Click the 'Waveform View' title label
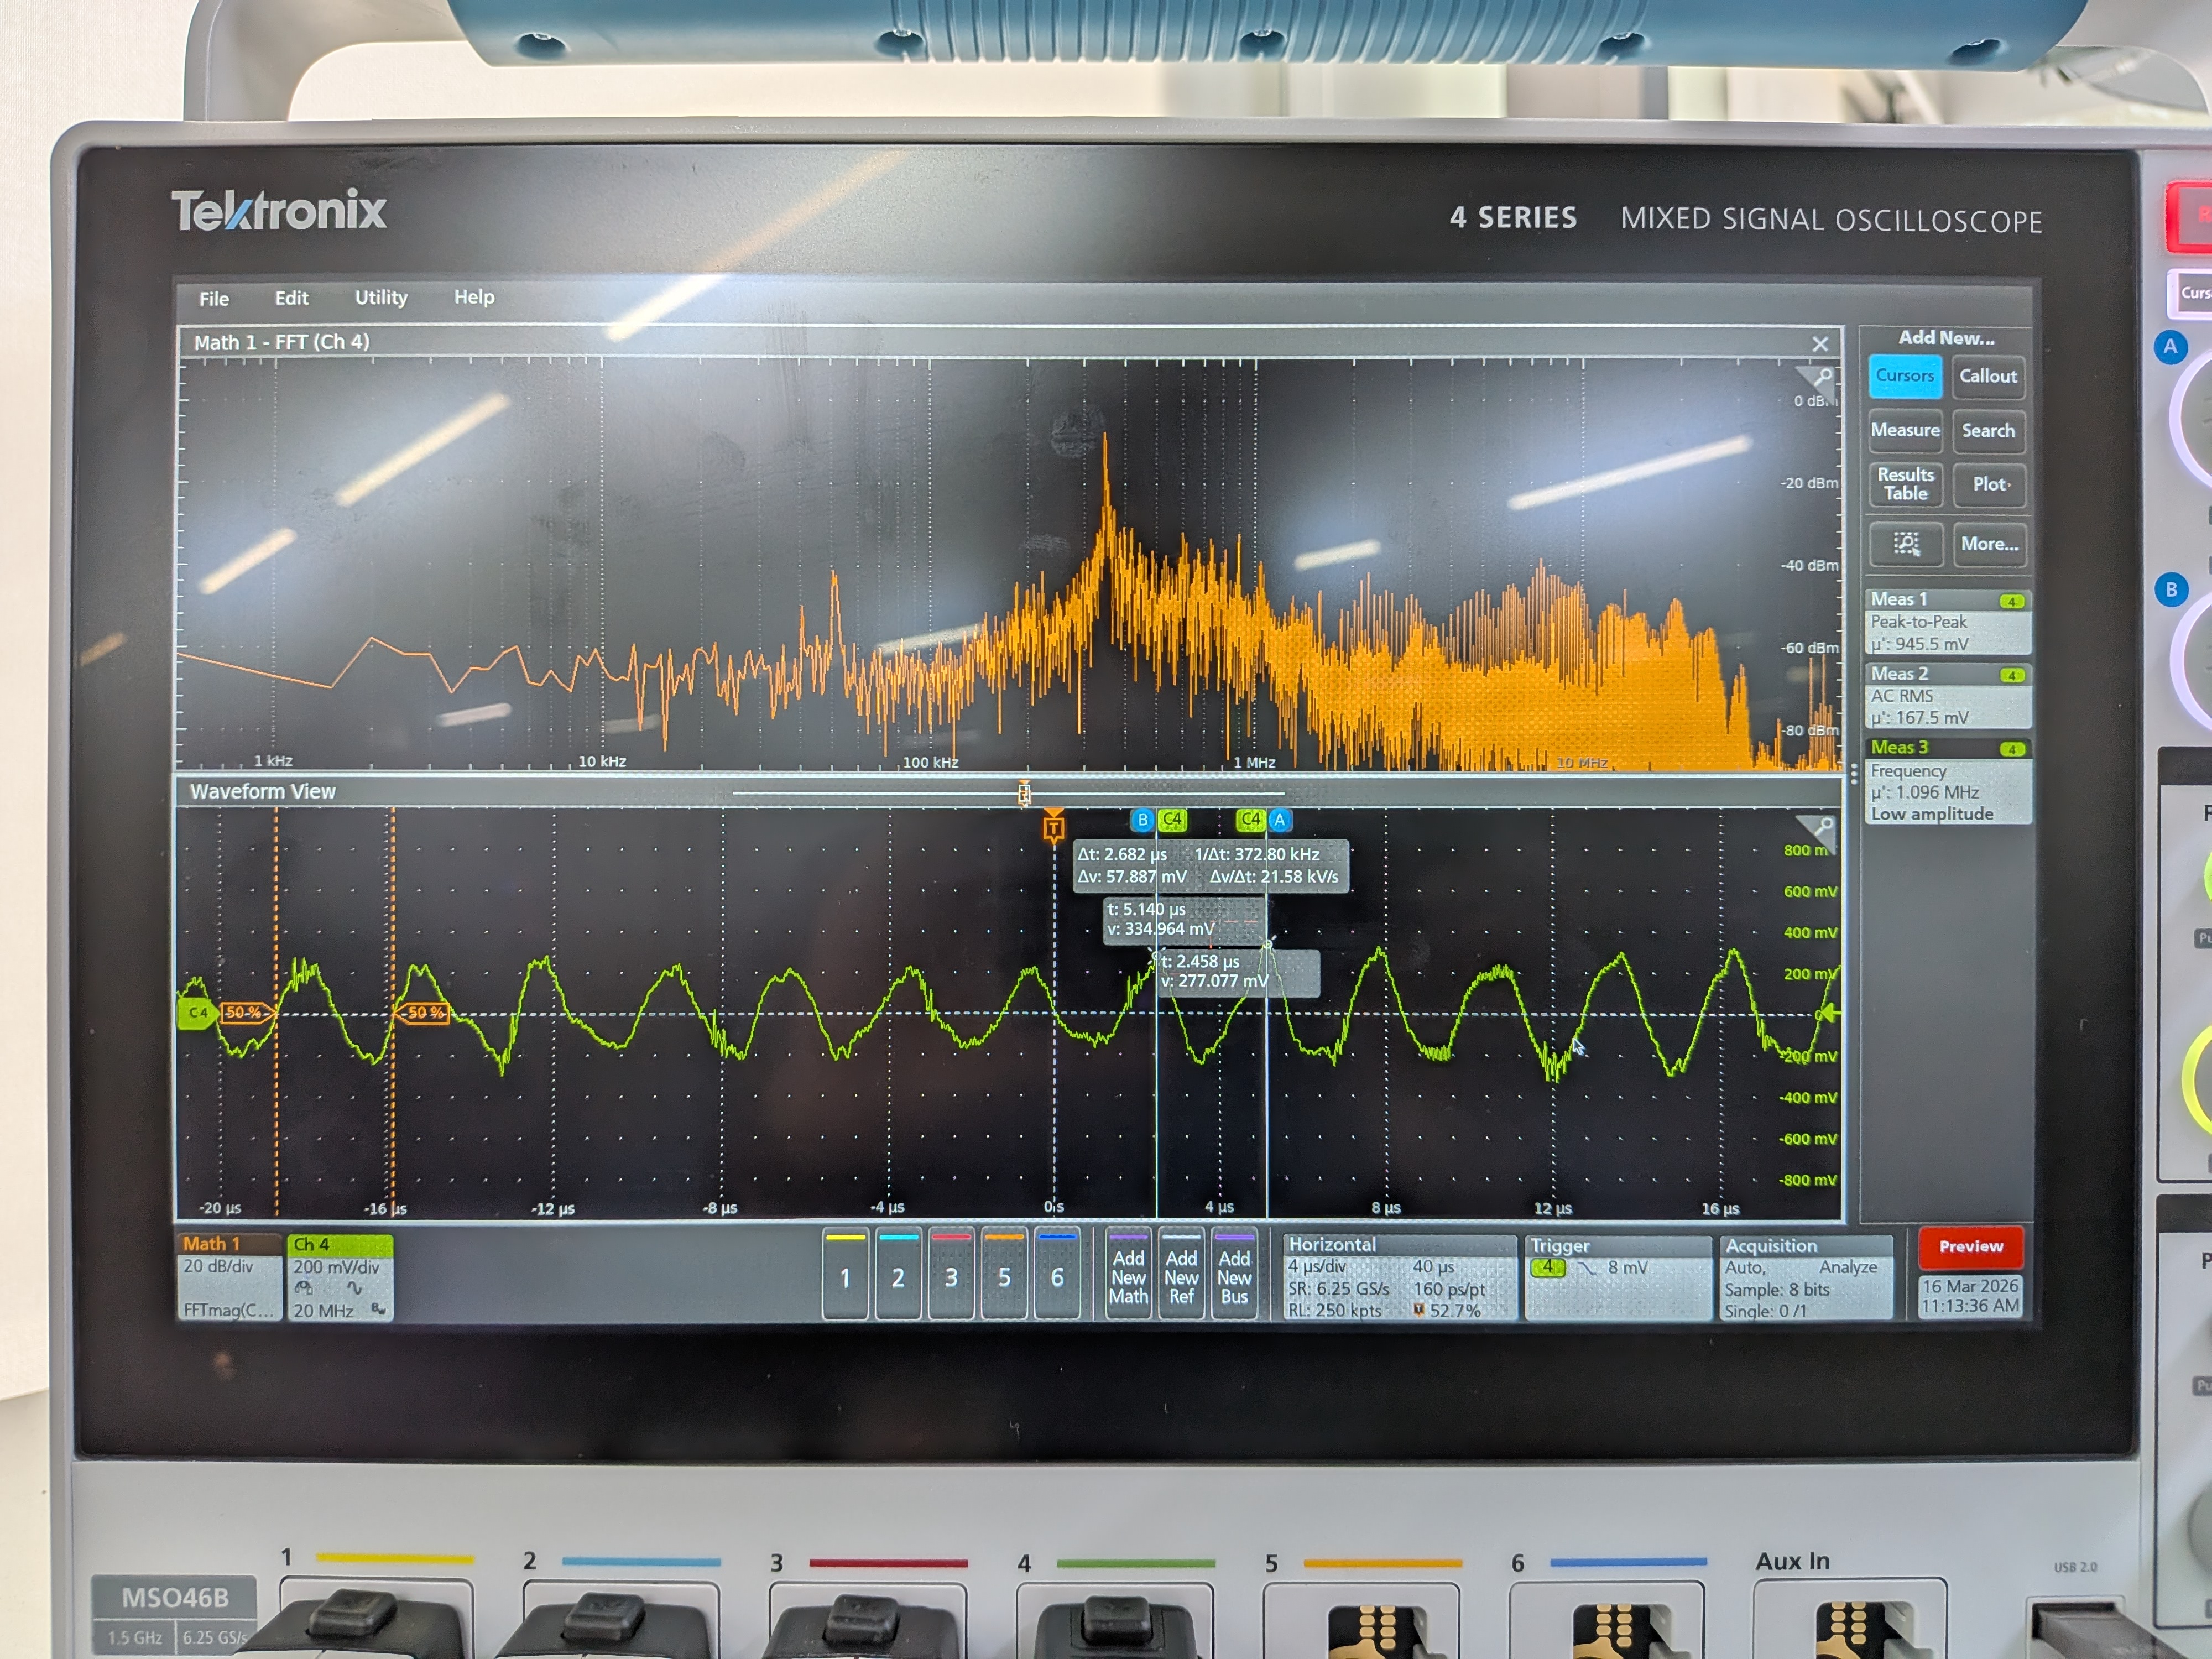Image resolution: width=2212 pixels, height=1659 pixels. [263, 792]
